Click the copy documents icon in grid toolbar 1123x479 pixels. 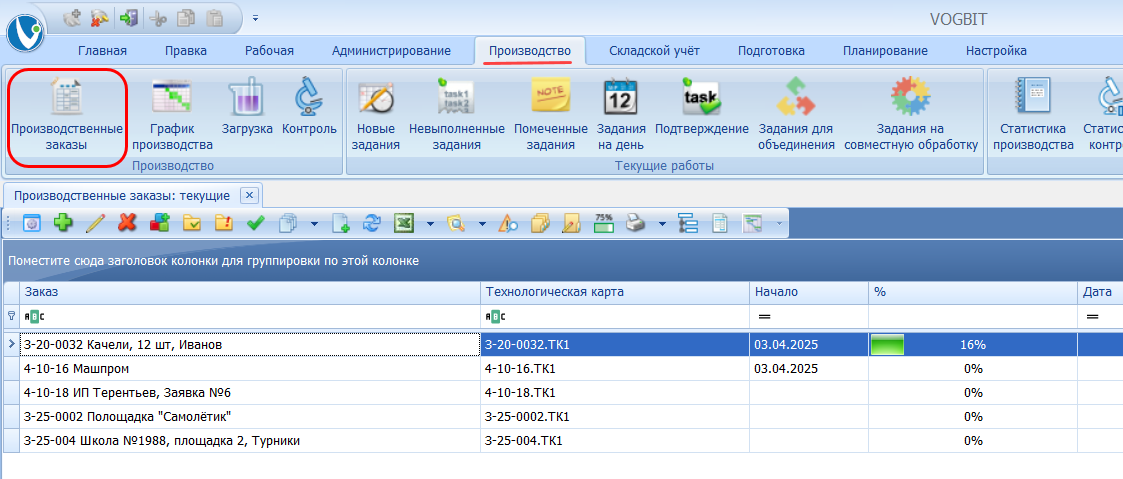point(288,223)
